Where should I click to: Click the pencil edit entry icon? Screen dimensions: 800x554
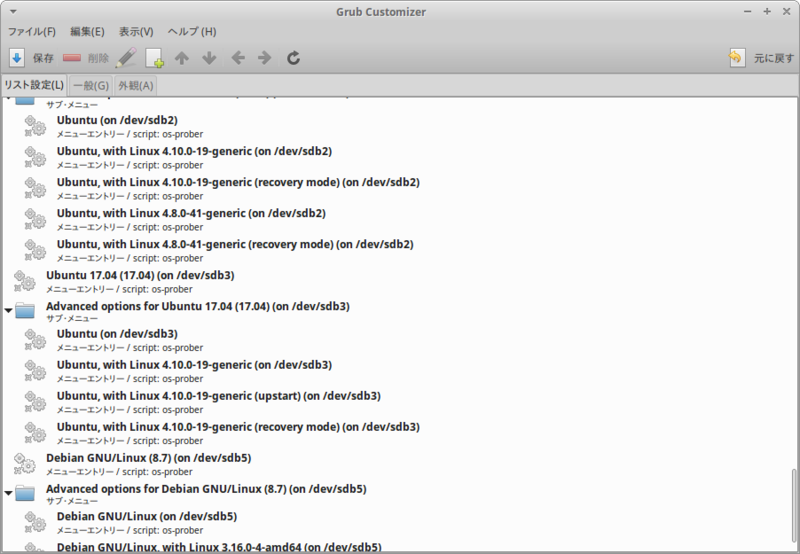coord(126,58)
